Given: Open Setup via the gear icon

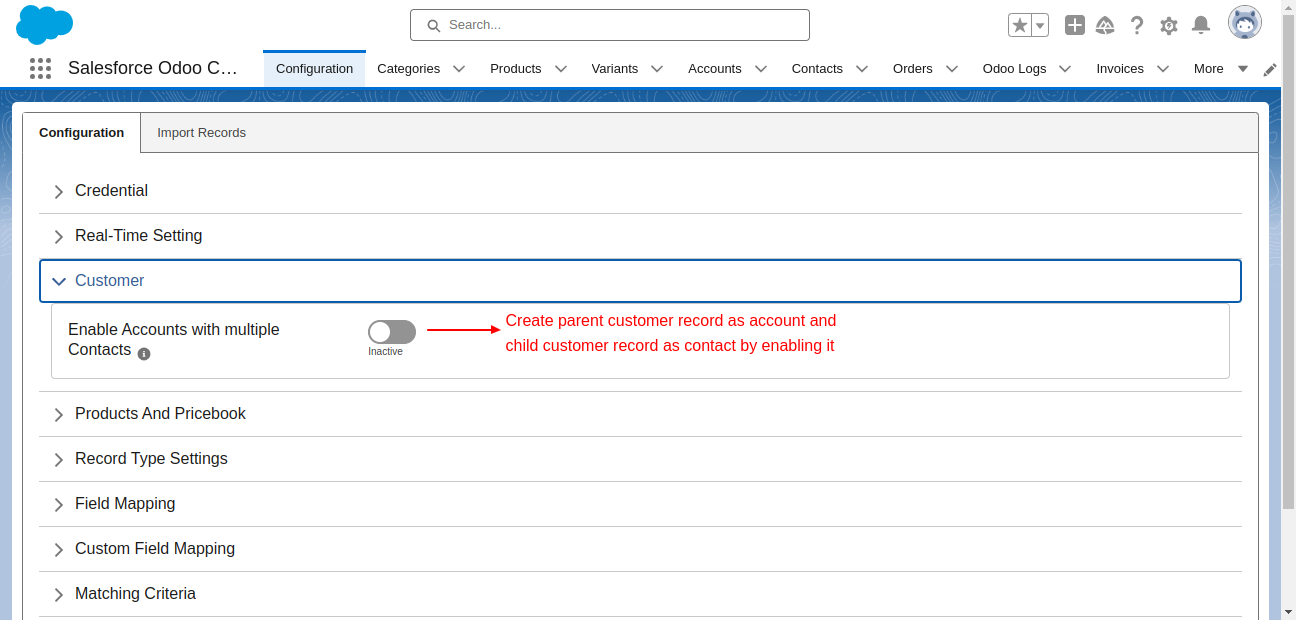Looking at the screenshot, I should [x=1169, y=25].
